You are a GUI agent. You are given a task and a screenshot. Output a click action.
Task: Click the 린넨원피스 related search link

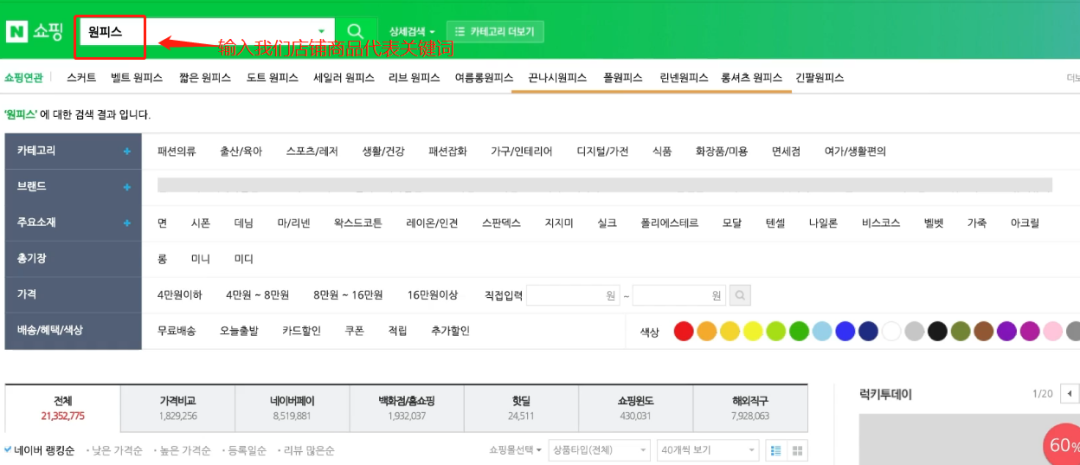point(683,78)
